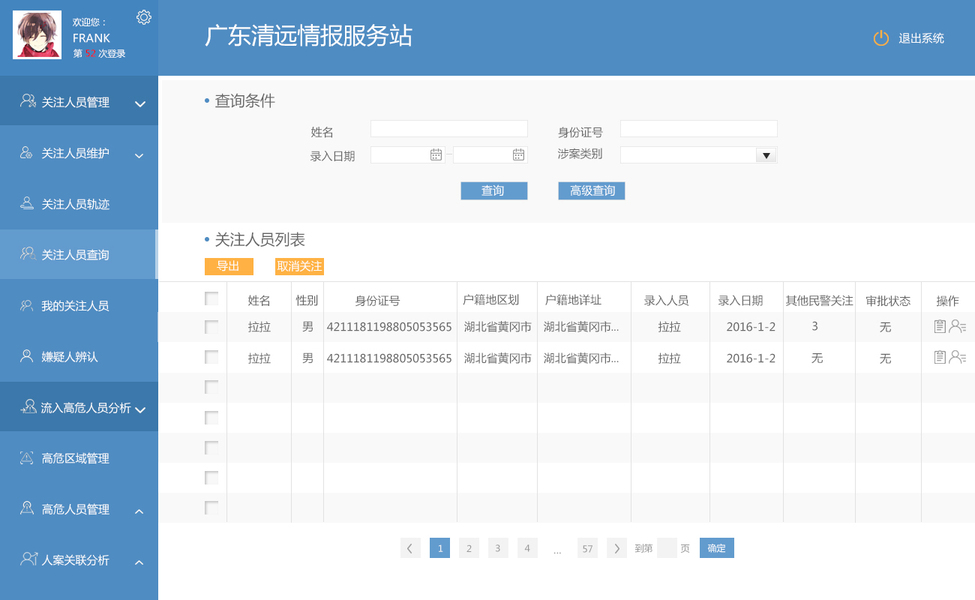Open end date calendar picker icon
The width and height of the screenshot is (975, 600).
pyautogui.click(x=519, y=155)
